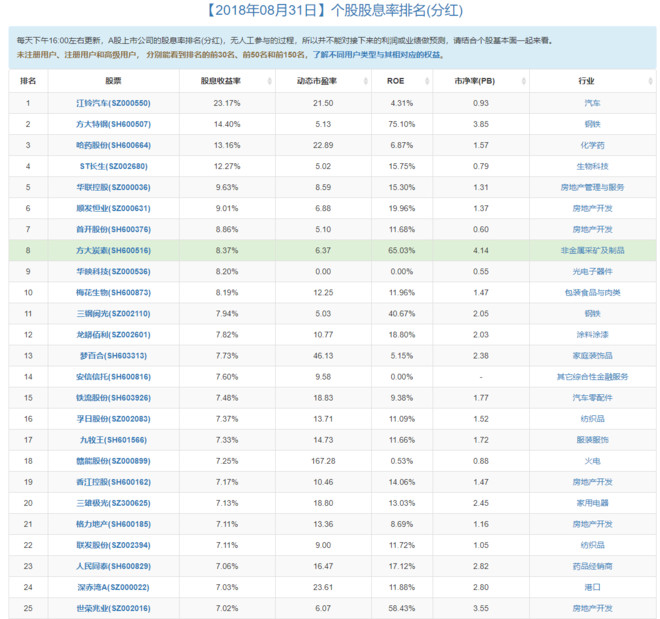Open industry link 涂料涂漆

click(592, 335)
